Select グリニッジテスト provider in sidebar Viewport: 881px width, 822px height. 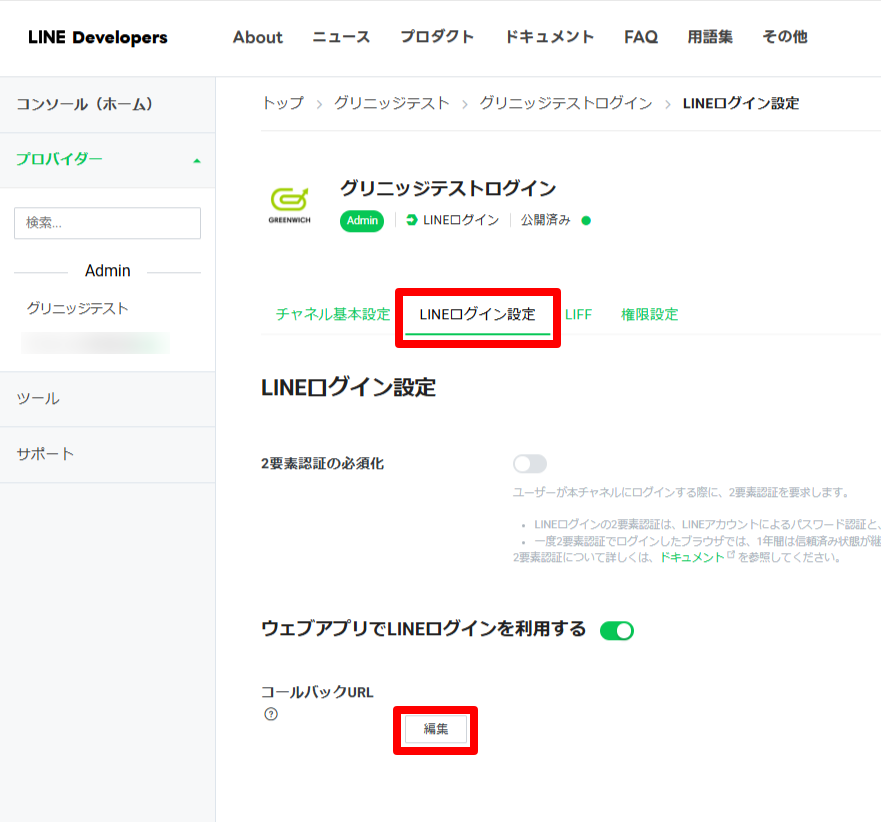(x=78, y=308)
